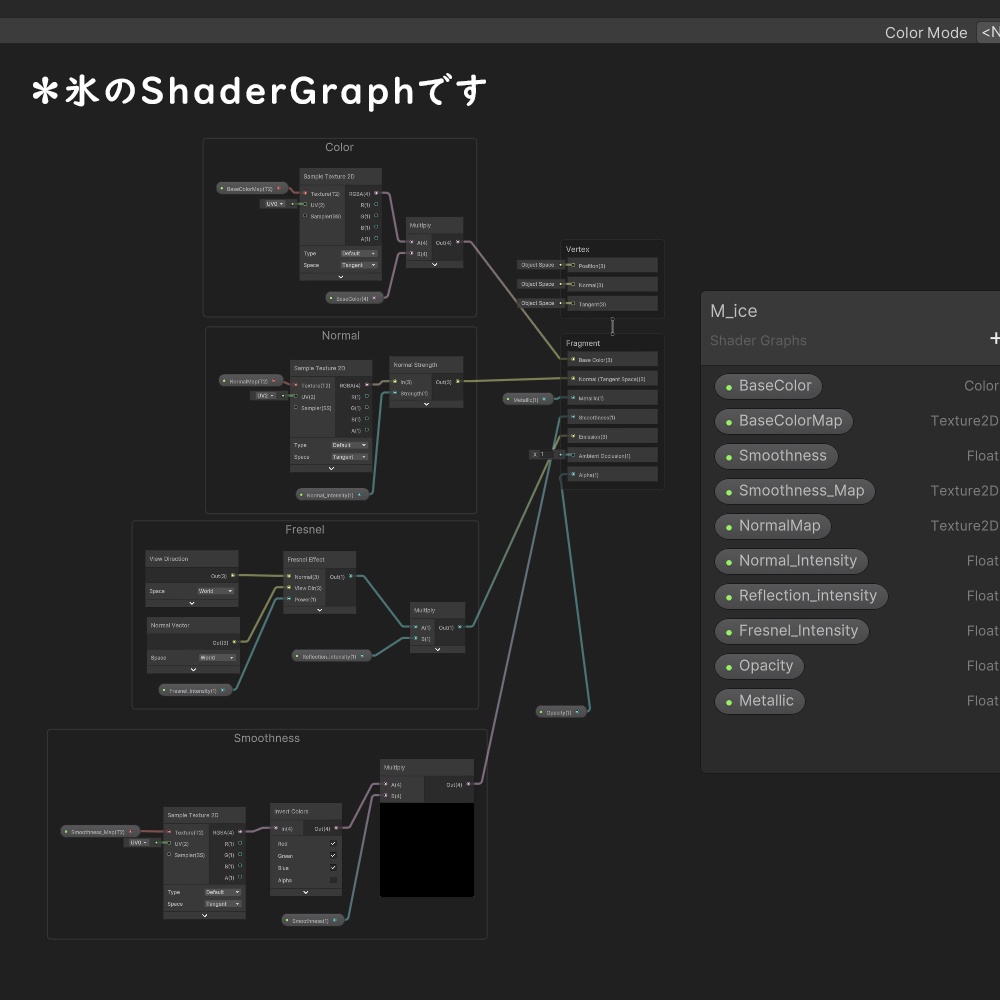Click the Position block input port in Vertex

573,265
